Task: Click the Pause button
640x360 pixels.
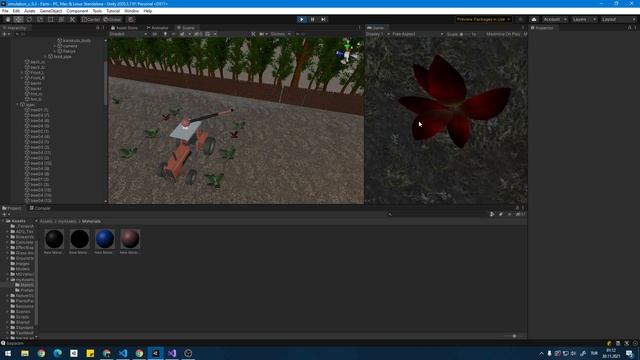Action: [313, 19]
